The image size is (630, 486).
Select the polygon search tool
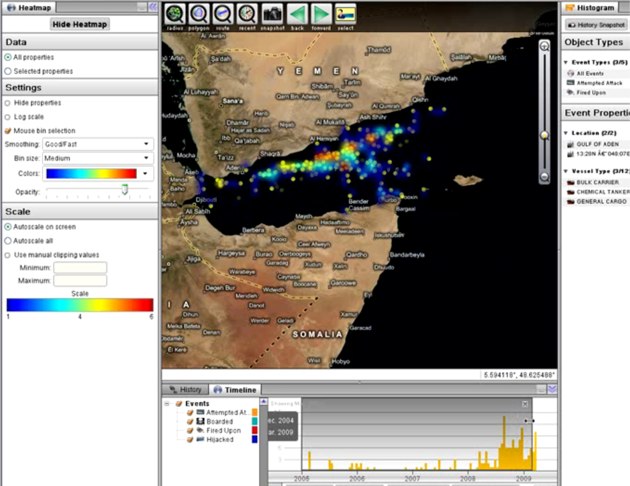pyautogui.click(x=198, y=14)
